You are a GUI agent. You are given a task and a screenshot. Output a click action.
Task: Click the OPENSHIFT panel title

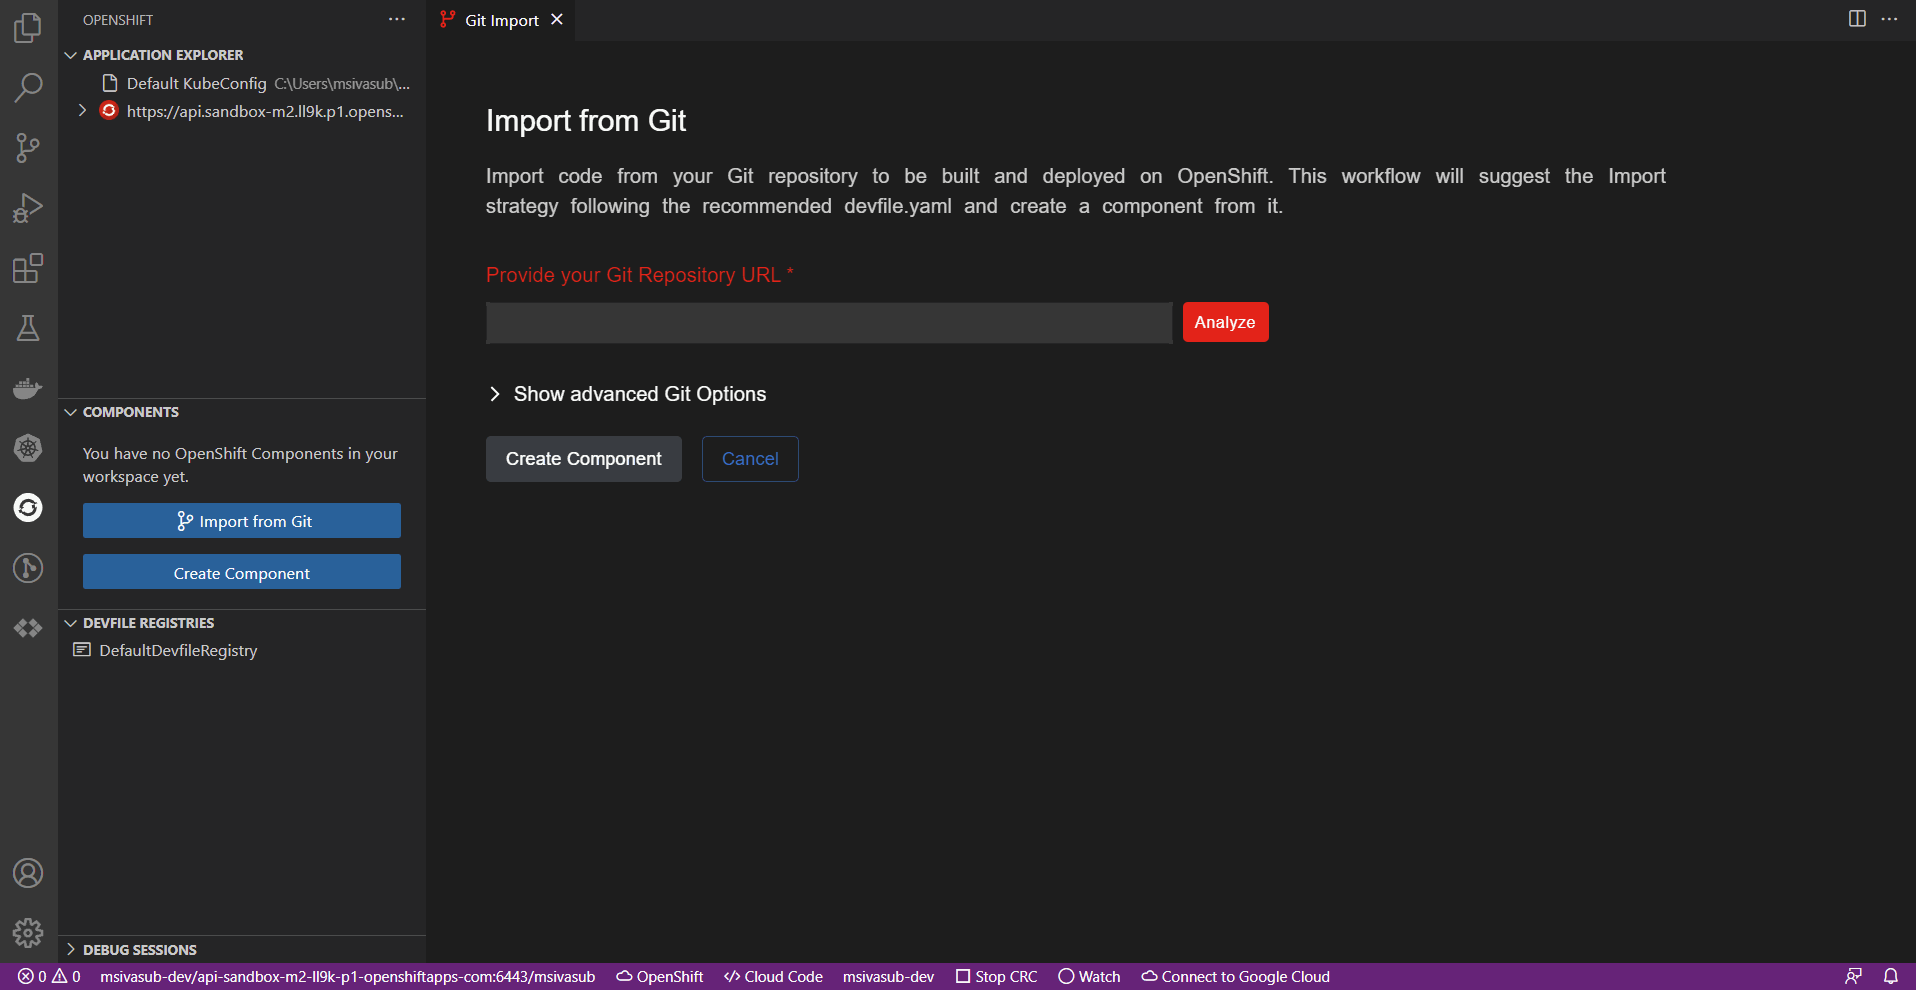coord(118,20)
